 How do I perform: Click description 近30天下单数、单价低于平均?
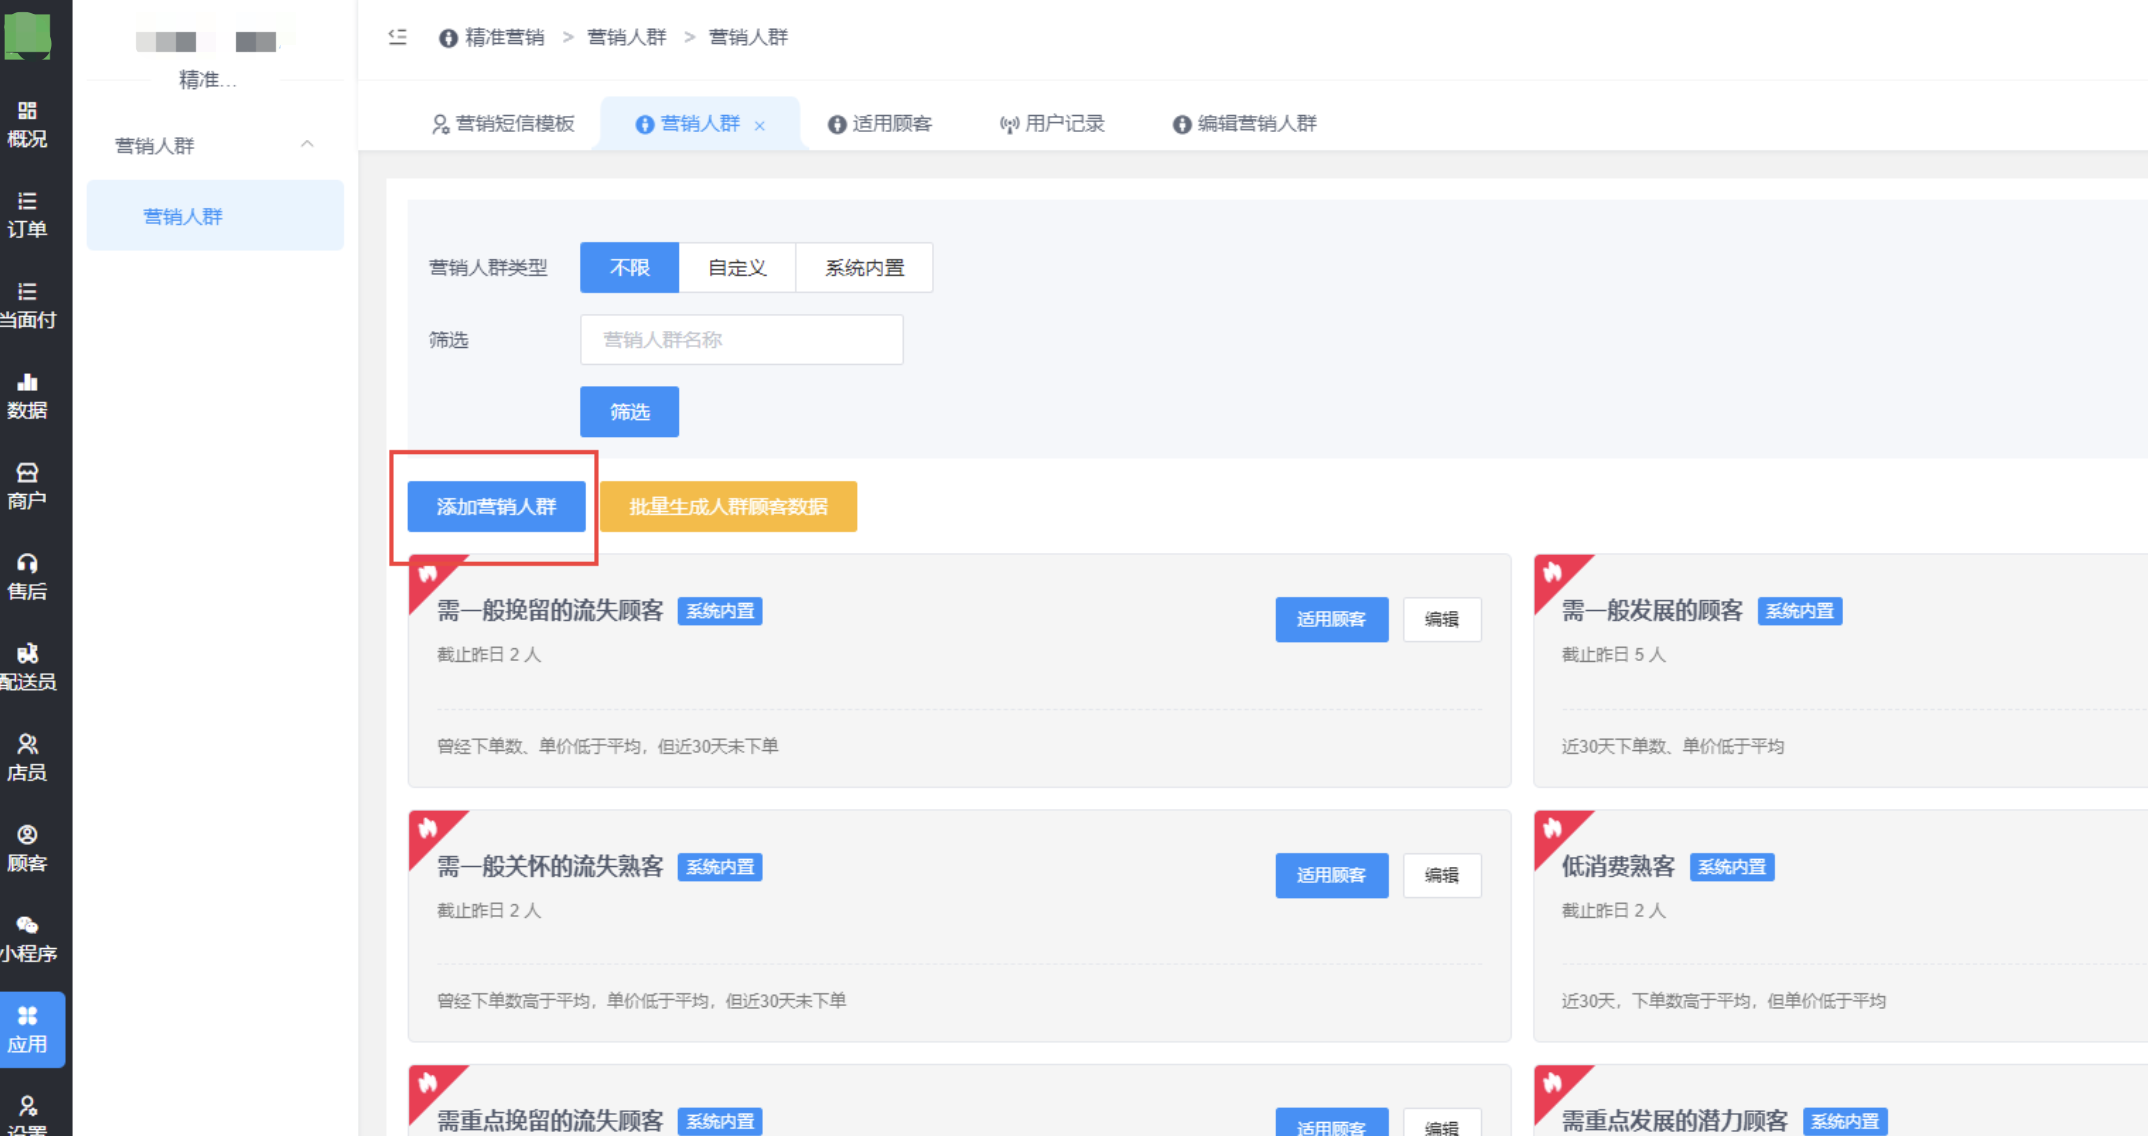[1673, 746]
